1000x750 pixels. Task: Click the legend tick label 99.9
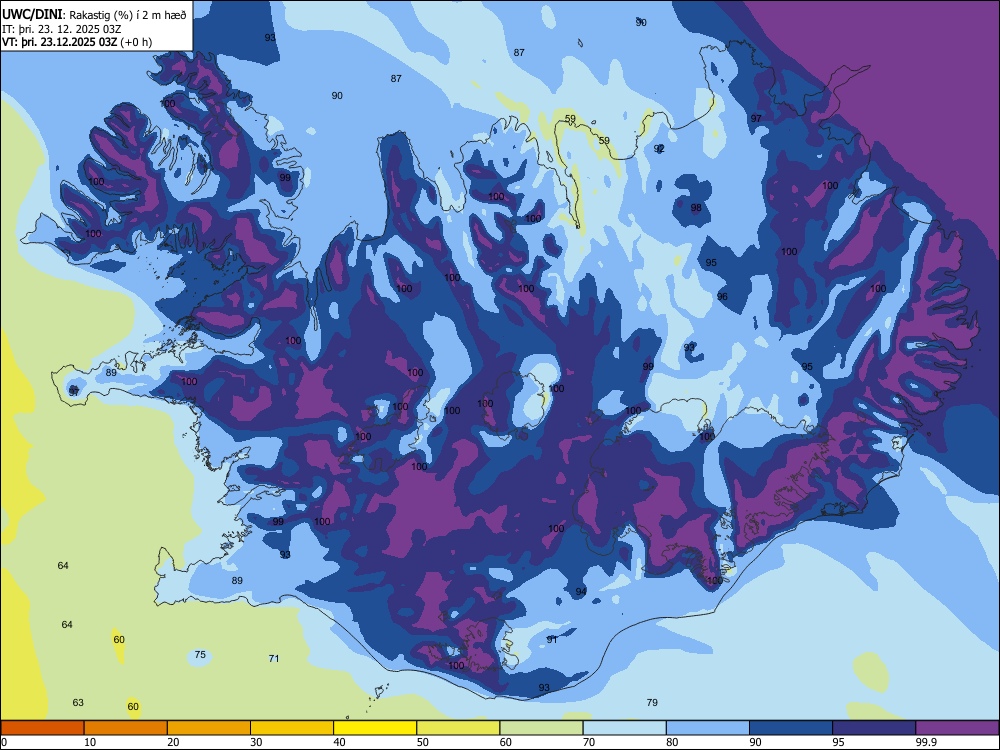[x=926, y=742]
